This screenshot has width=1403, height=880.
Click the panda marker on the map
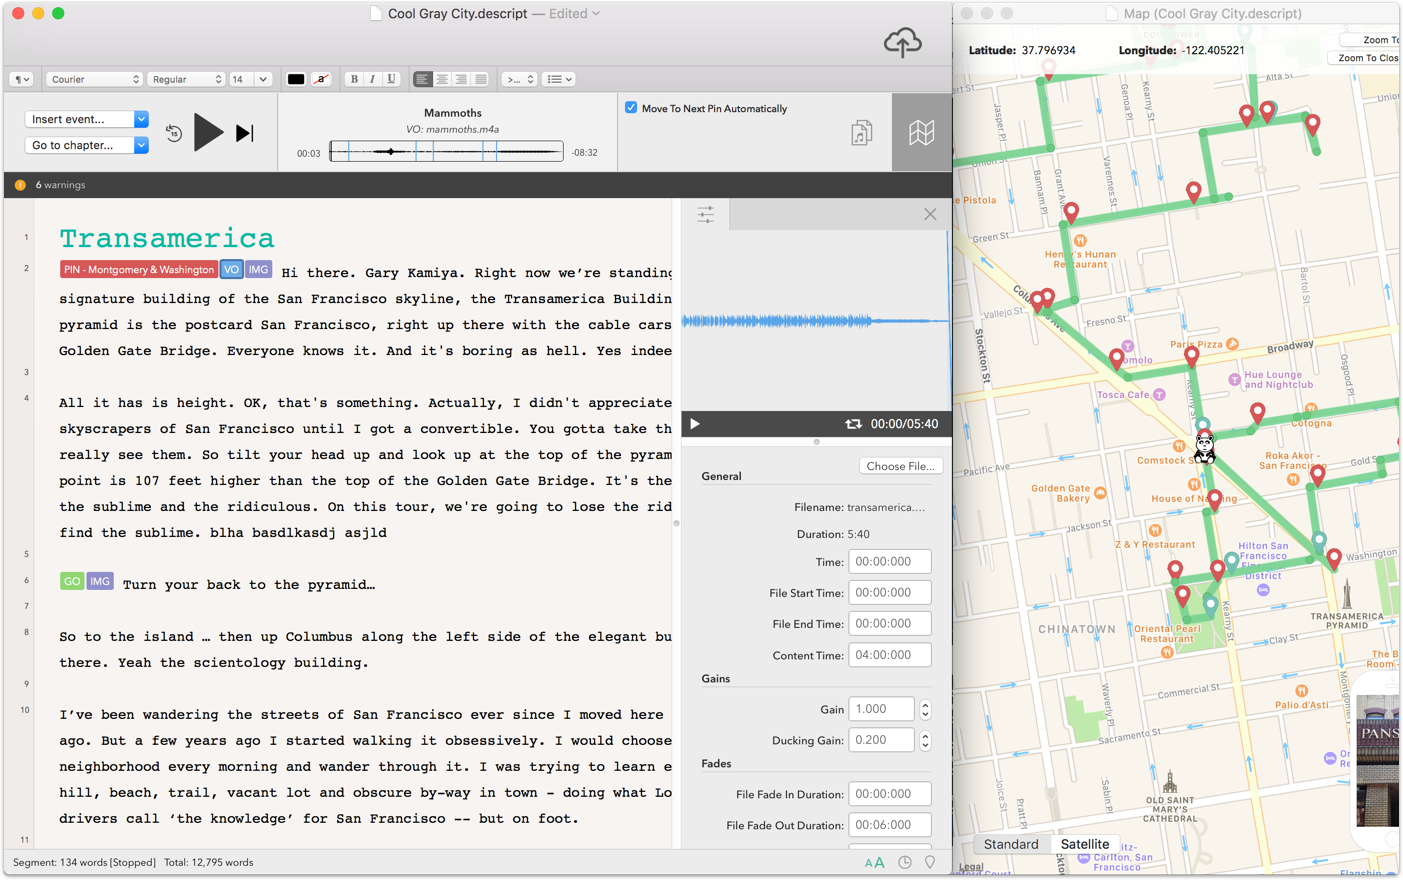click(1204, 447)
